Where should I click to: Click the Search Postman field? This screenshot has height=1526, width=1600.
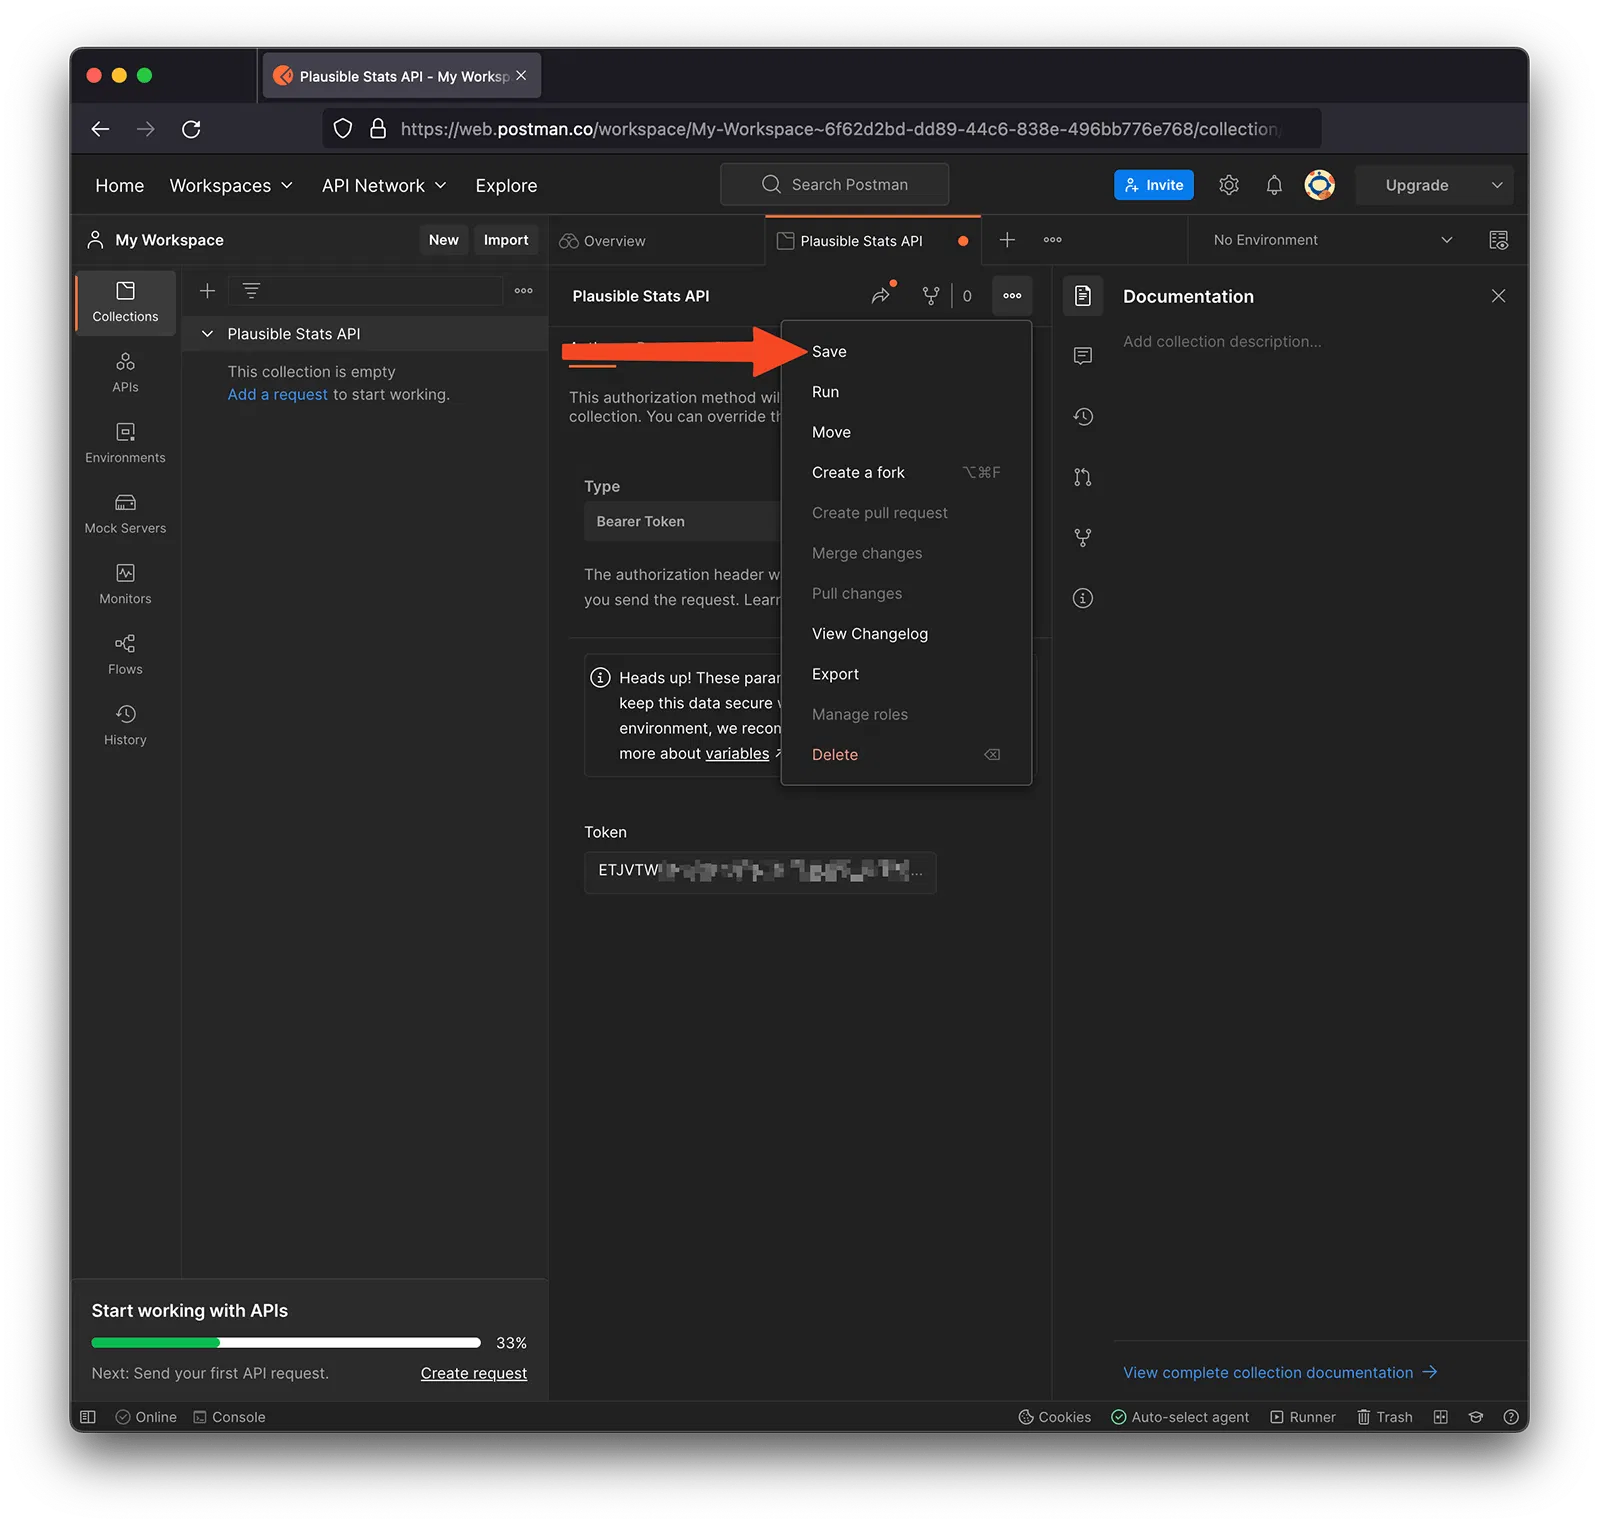[834, 185]
